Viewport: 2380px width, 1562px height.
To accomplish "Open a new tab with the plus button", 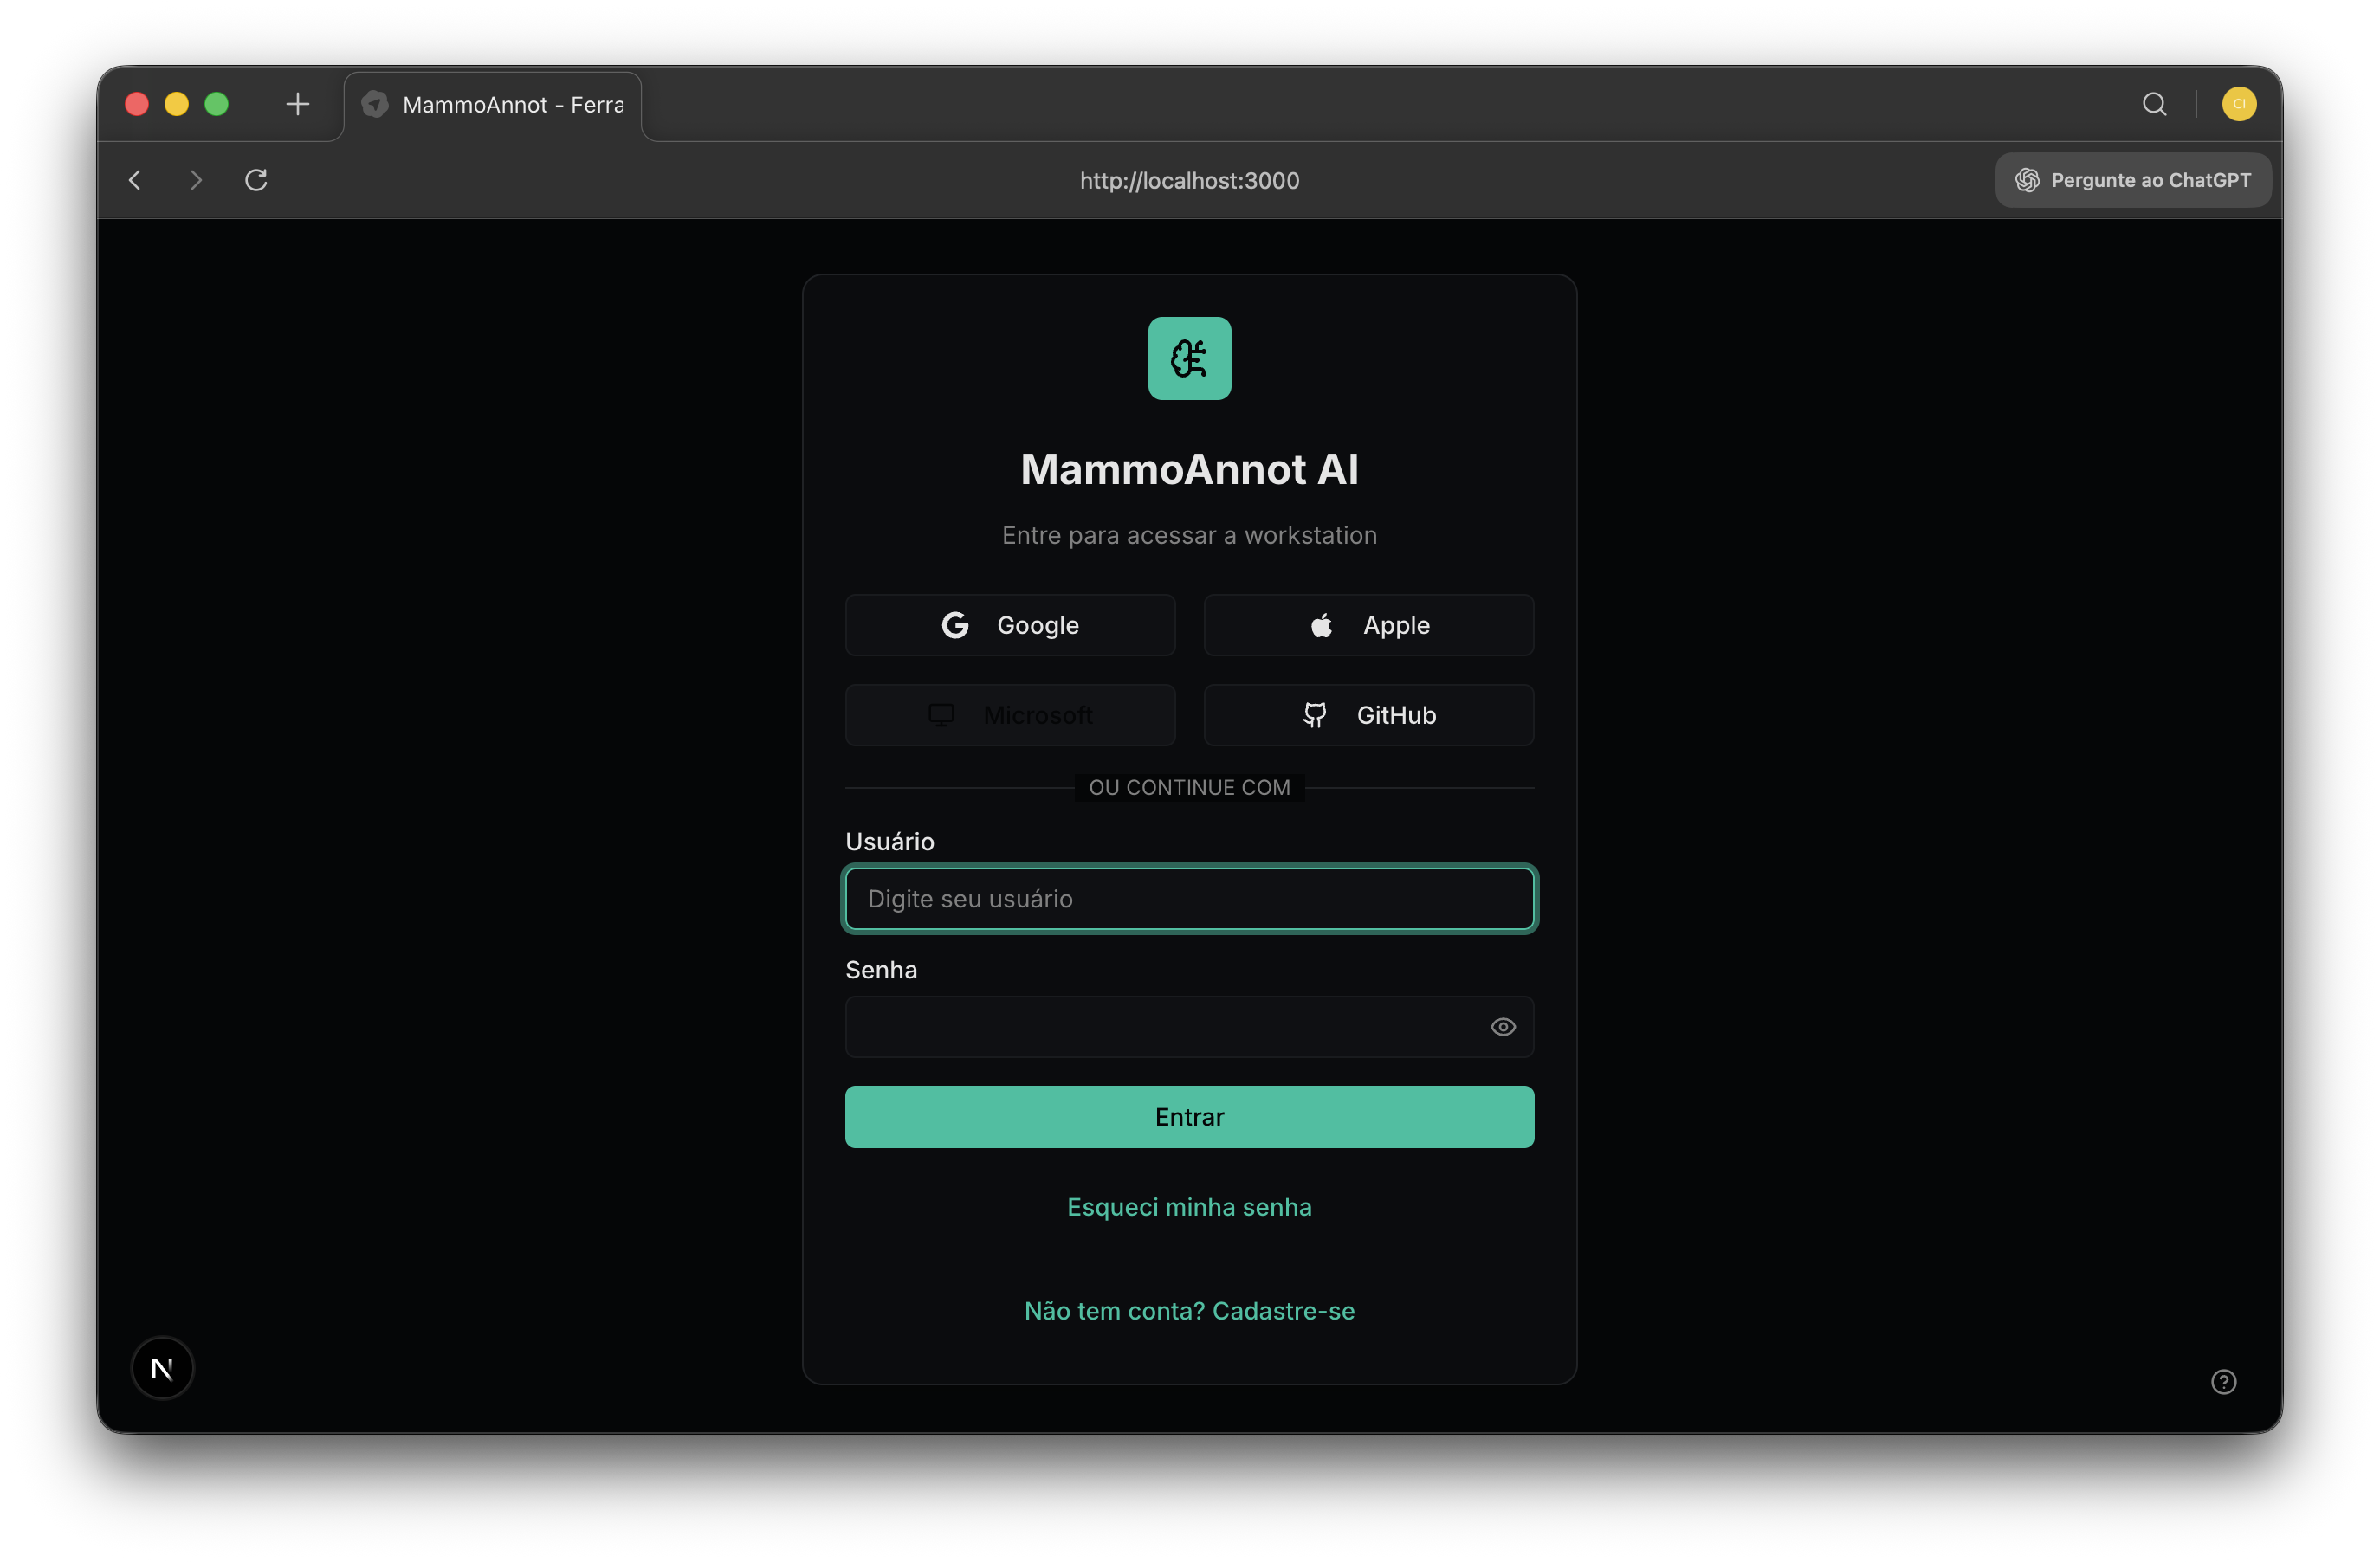I will coord(297,103).
